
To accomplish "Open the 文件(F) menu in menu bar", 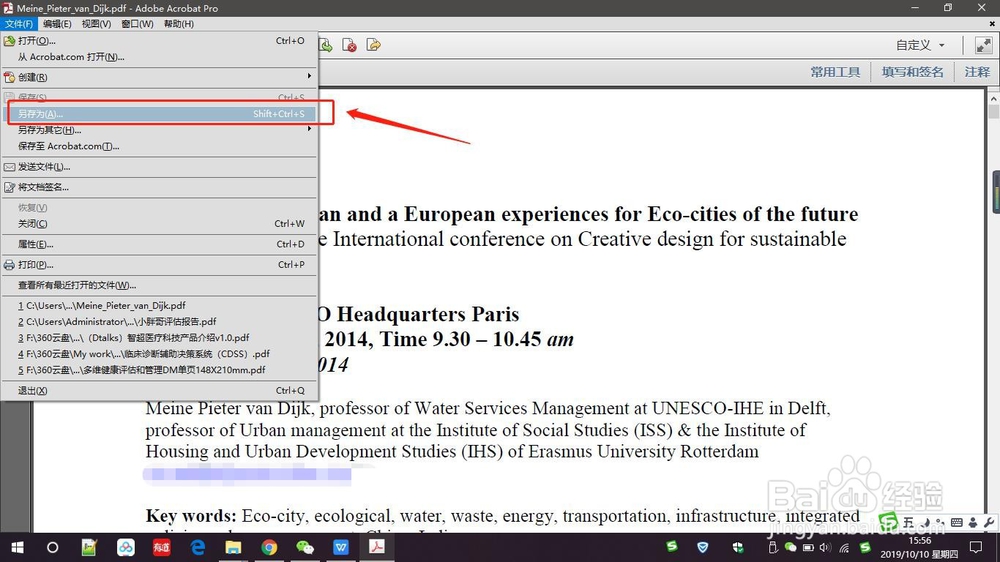I will [18, 24].
